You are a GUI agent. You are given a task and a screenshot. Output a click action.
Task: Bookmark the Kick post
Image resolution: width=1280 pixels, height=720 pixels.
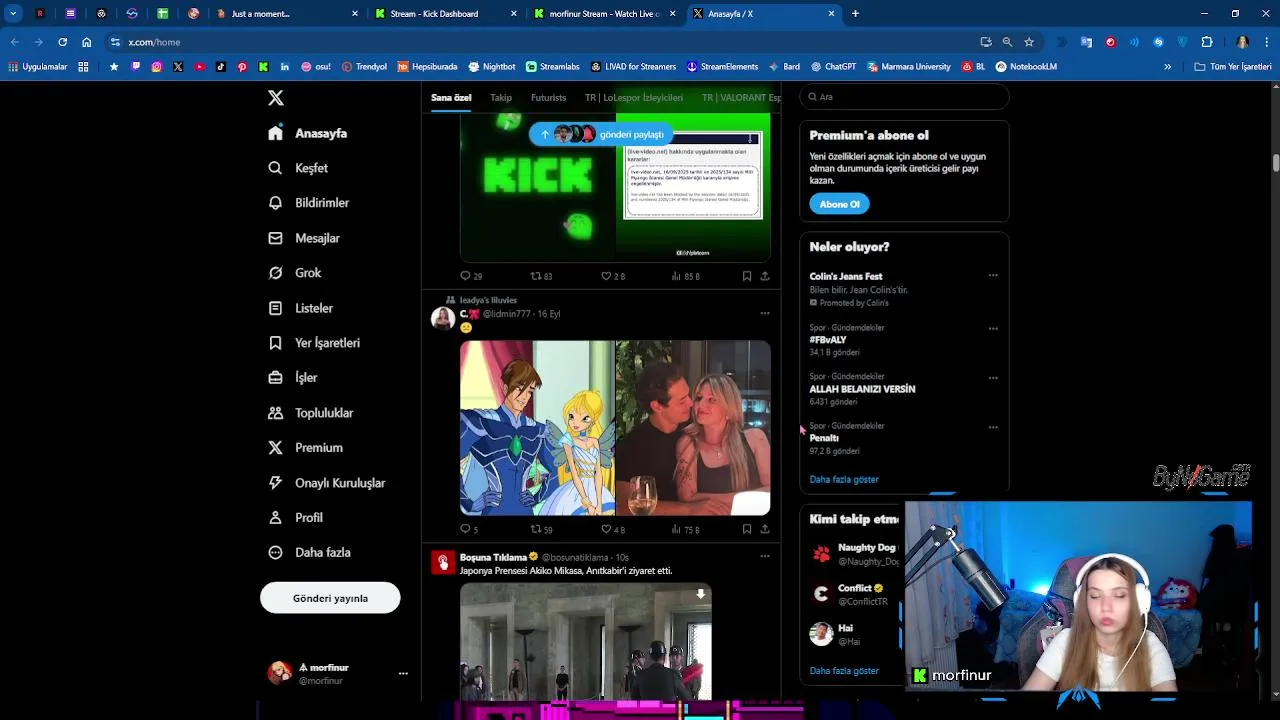[x=747, y=276]
